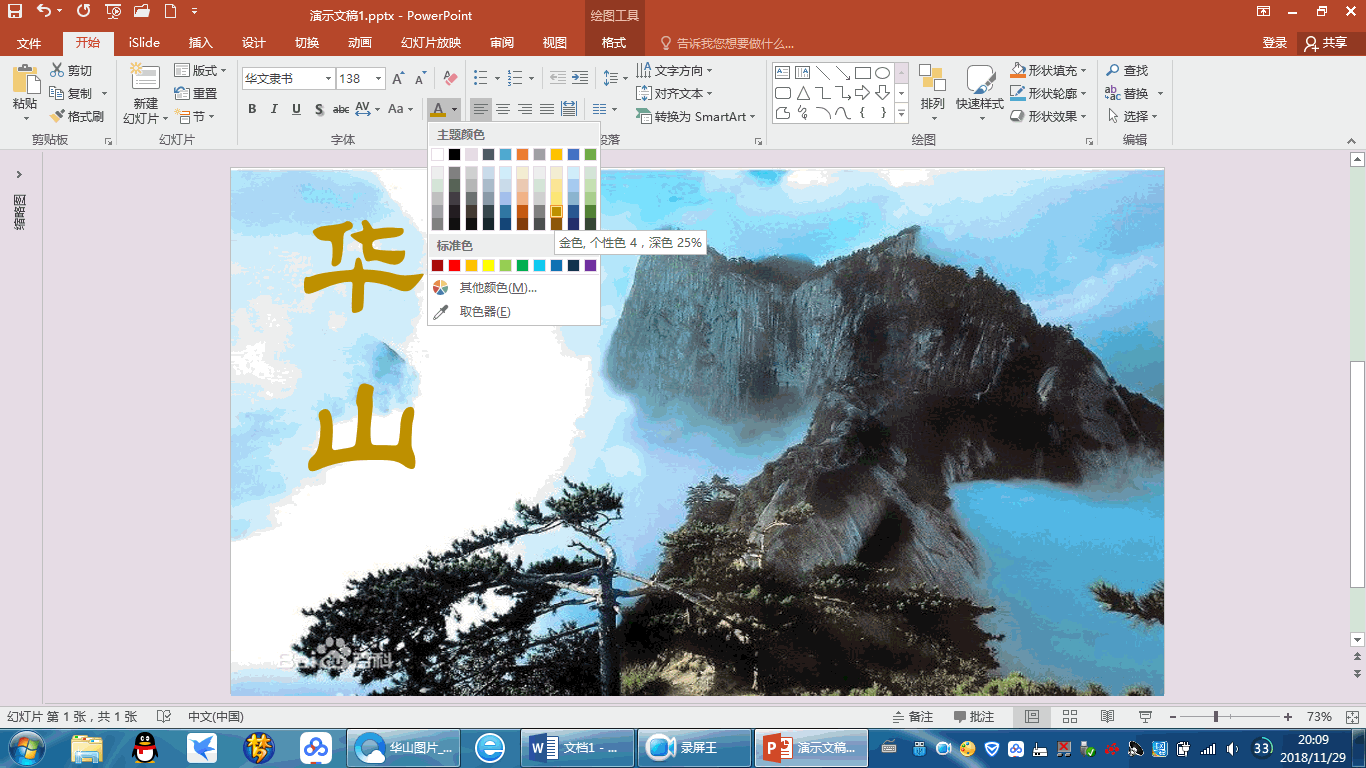
Task: Increase the font size
Action: [x=398, y=78]
